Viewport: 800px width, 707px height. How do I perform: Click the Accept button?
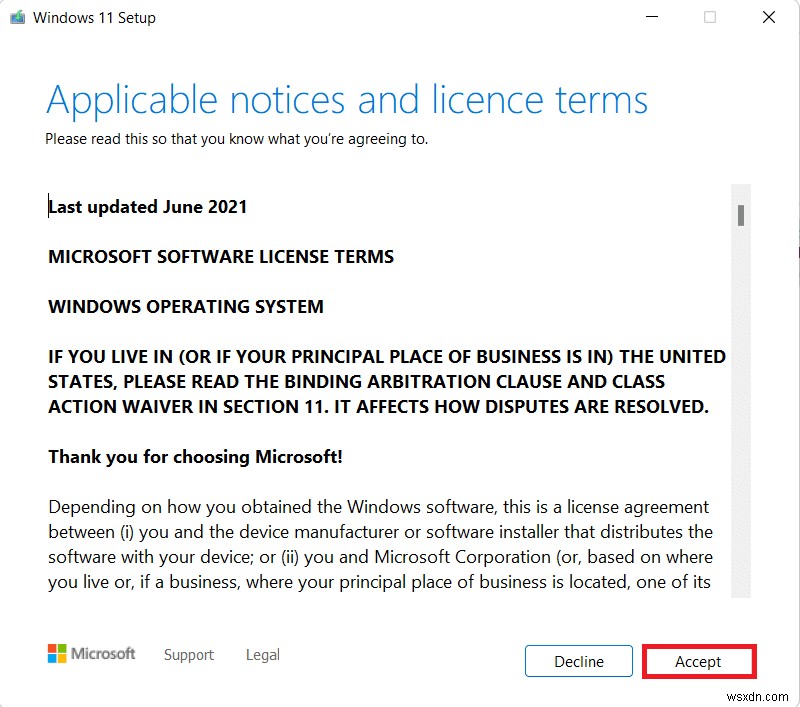699,661
